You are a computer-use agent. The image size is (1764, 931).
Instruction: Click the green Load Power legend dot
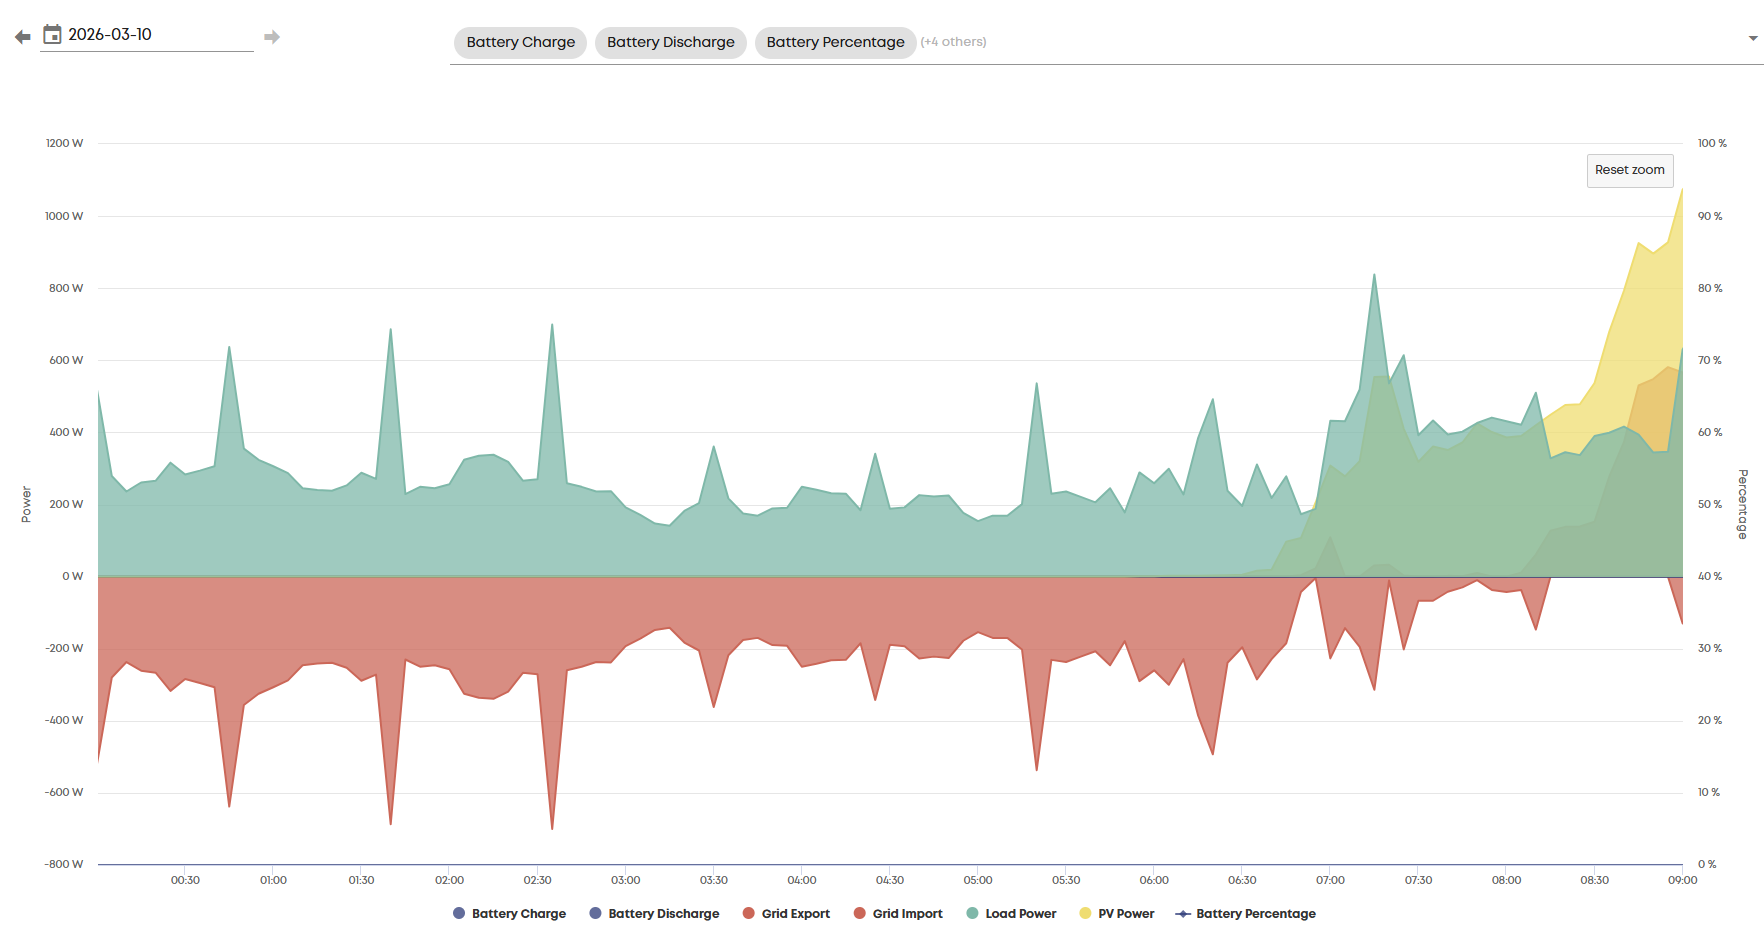click(972, 913)
